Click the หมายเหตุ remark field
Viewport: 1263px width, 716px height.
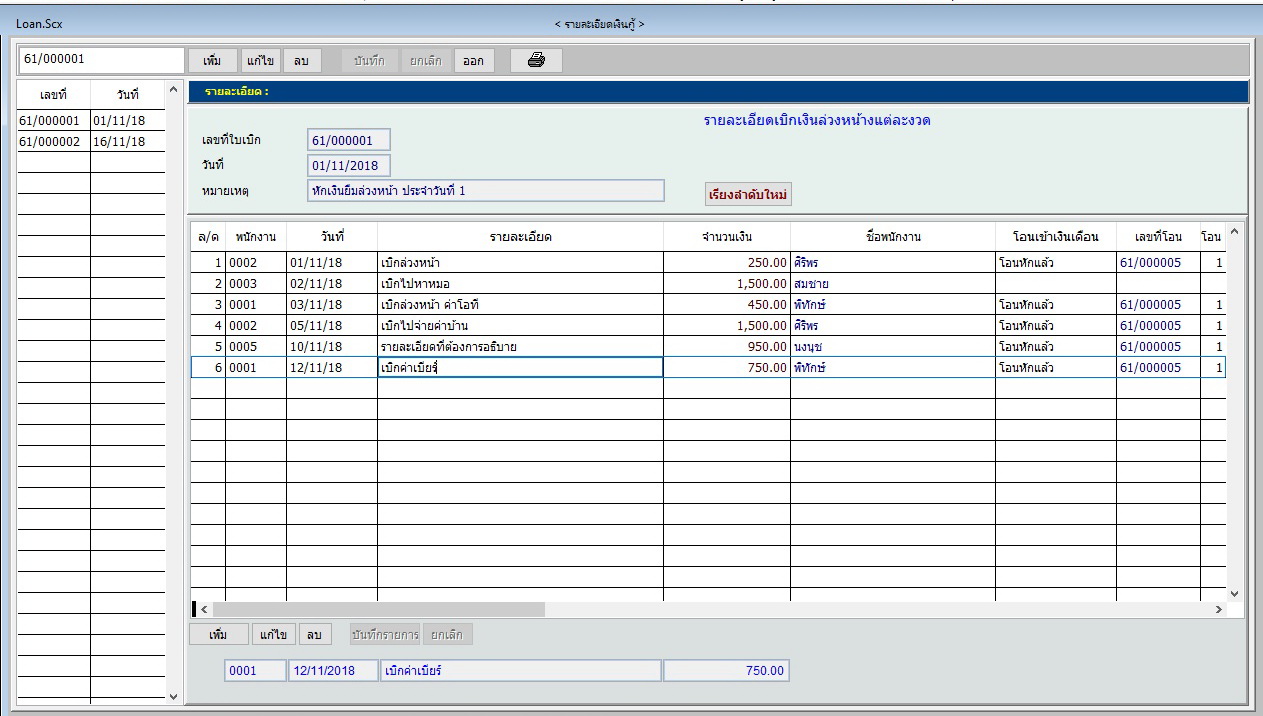[x=485, y=191]
